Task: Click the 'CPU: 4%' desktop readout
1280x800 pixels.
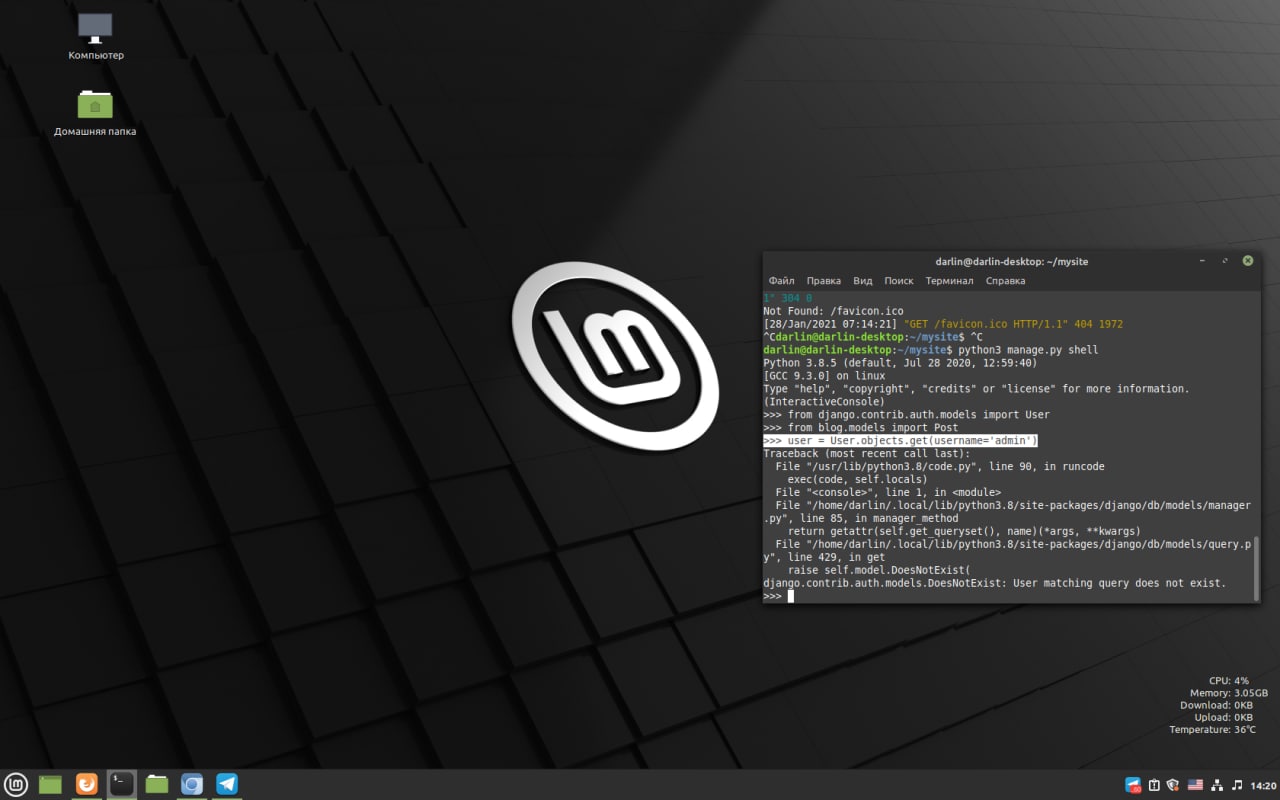Action: 1229,681
